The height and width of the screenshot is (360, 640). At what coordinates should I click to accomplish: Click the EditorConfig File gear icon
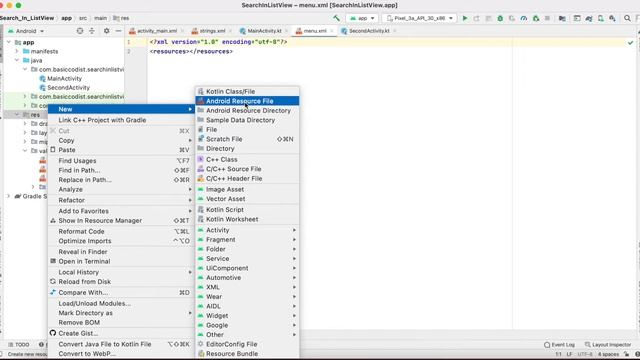200,344
